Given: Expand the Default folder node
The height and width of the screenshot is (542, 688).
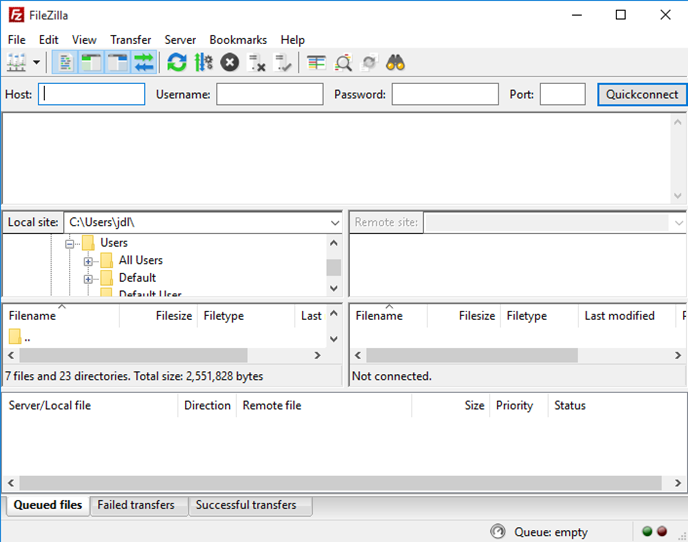Looking at the screenshot, I should pyautogui.click(x=88, y=279).
